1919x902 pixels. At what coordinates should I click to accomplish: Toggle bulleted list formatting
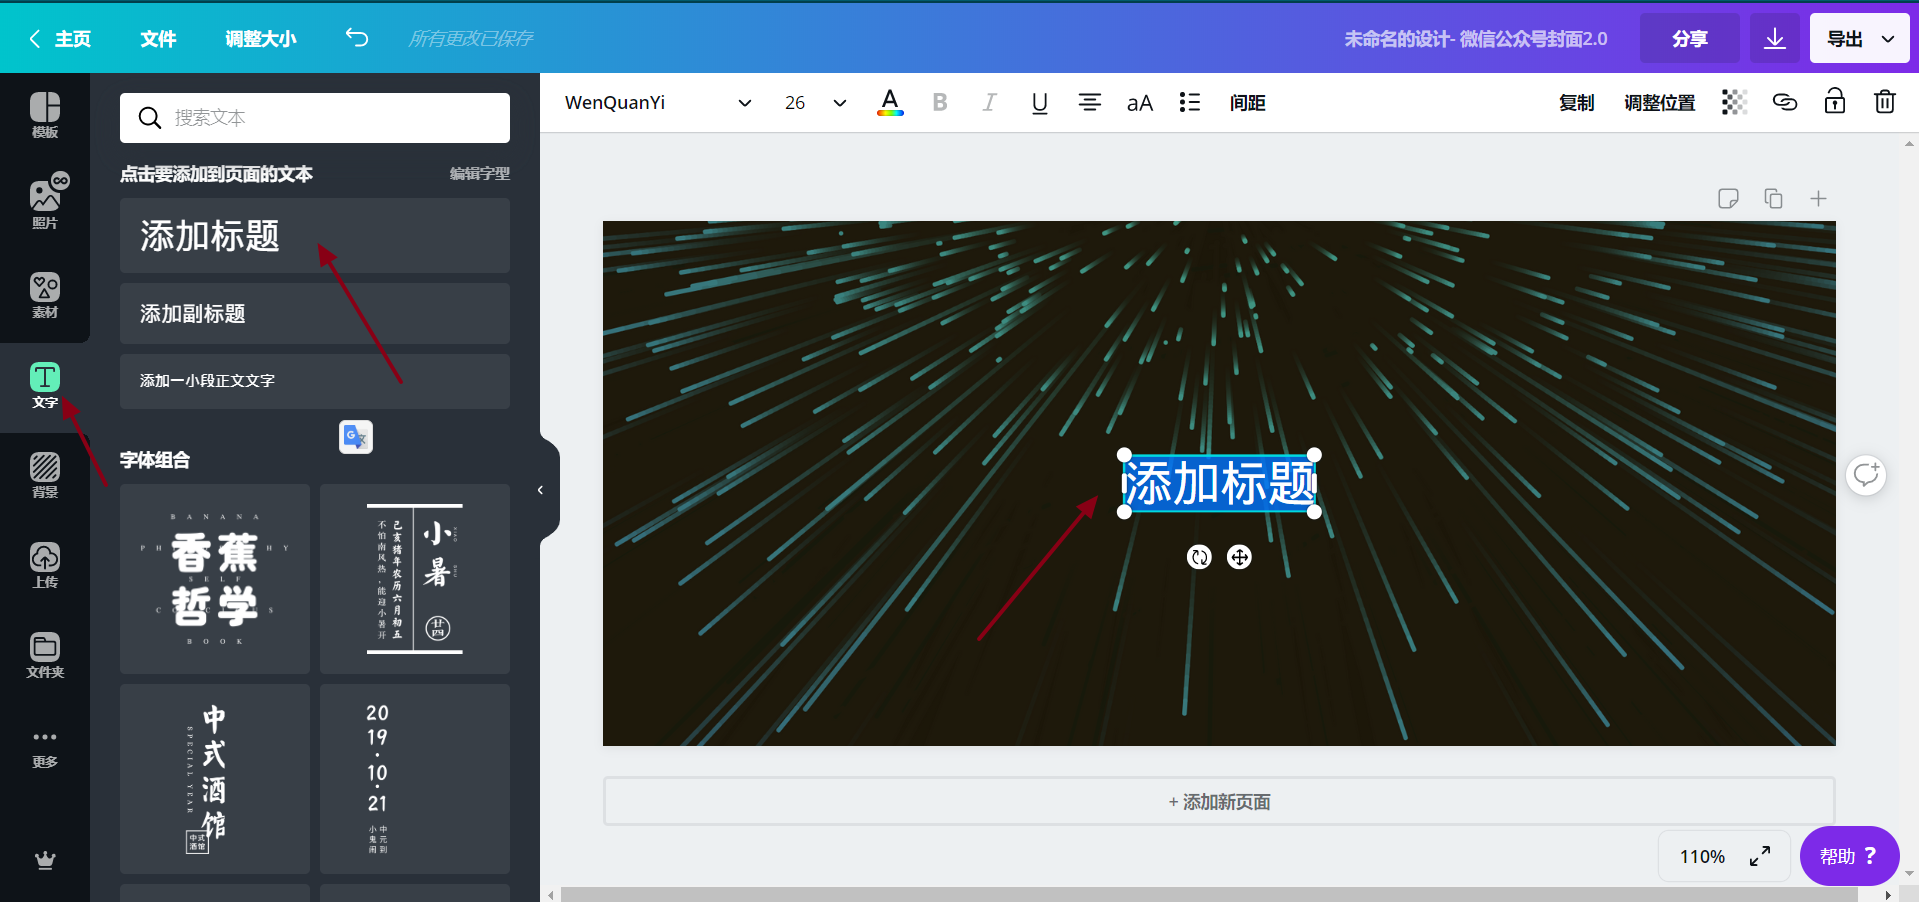[x=1190, y=102]
